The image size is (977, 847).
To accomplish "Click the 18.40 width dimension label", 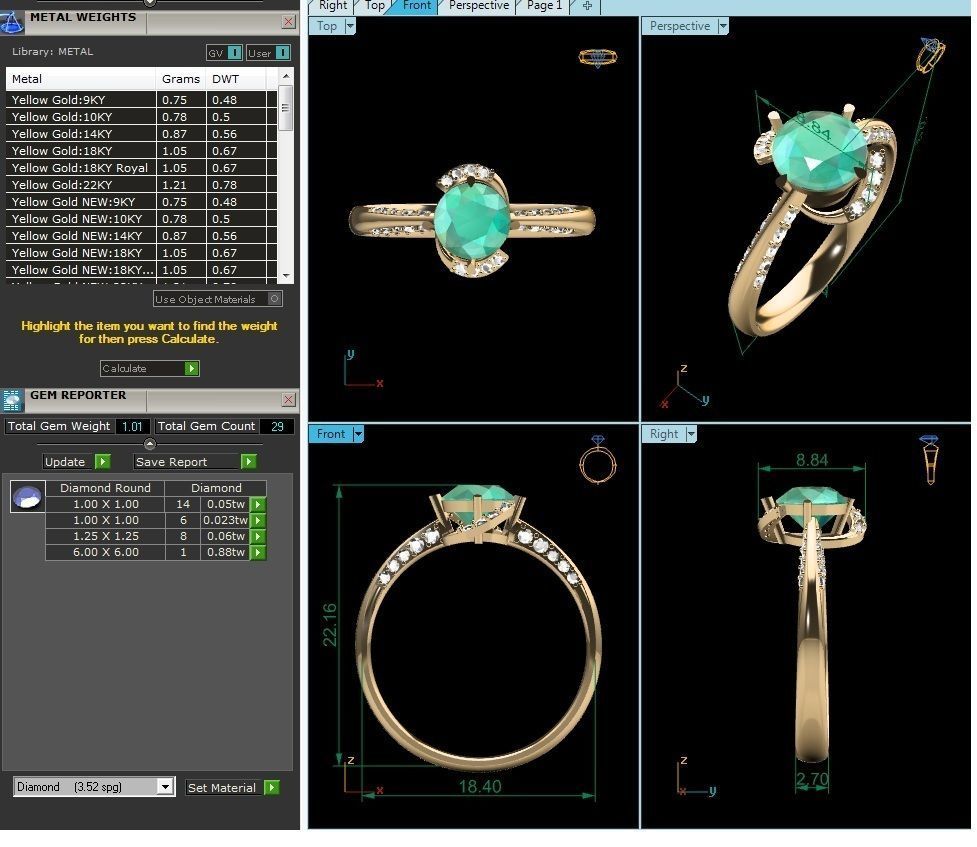I will (x=480, y=787).
